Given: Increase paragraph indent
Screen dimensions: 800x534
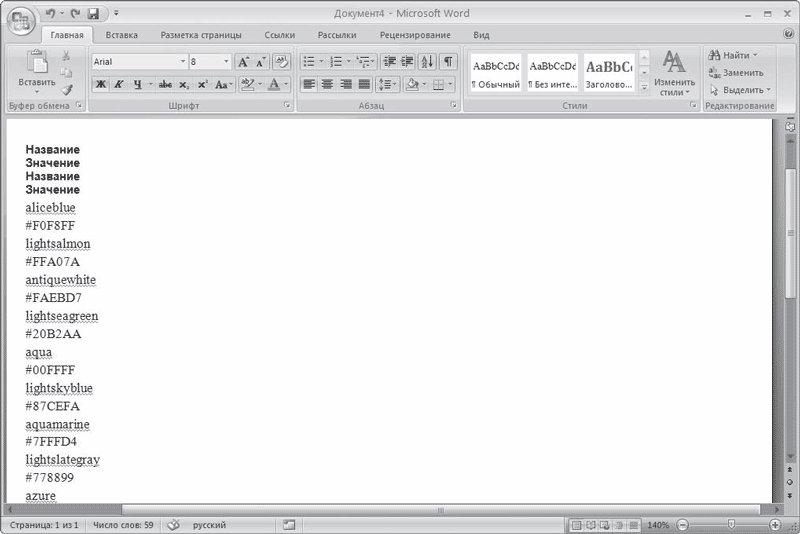Looking at the screenshot, I should (407, 62).
